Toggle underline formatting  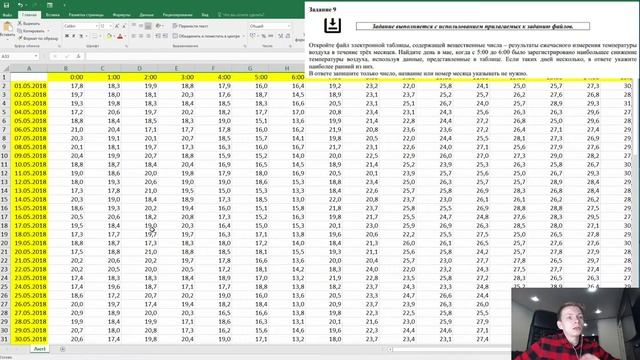(x=81, y=36)
